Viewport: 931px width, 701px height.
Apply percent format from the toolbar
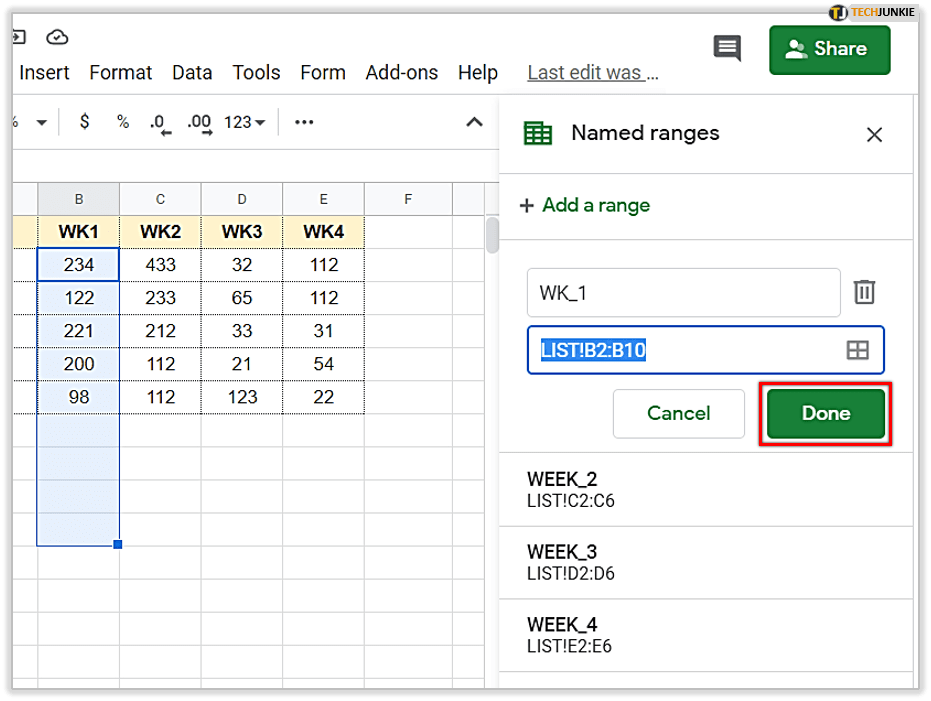[x=123, y=122]
